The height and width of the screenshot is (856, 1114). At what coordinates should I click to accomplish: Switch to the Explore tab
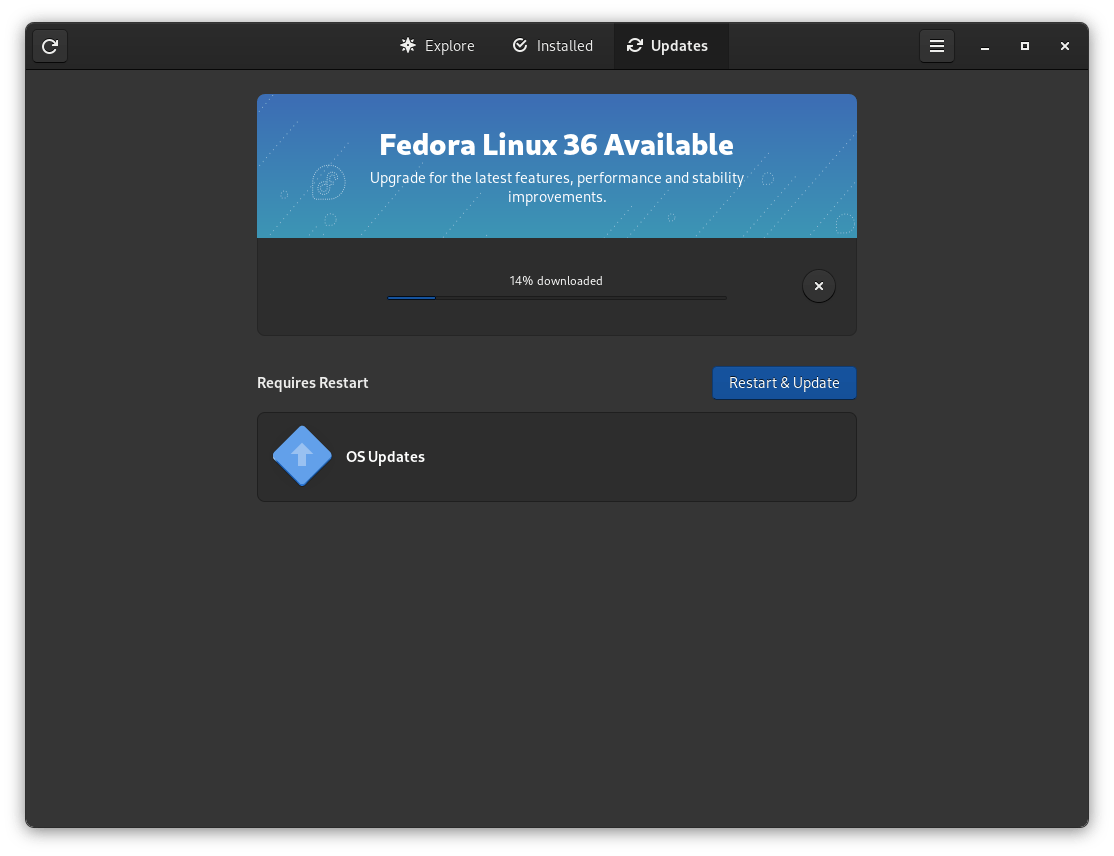coord(437,45)
